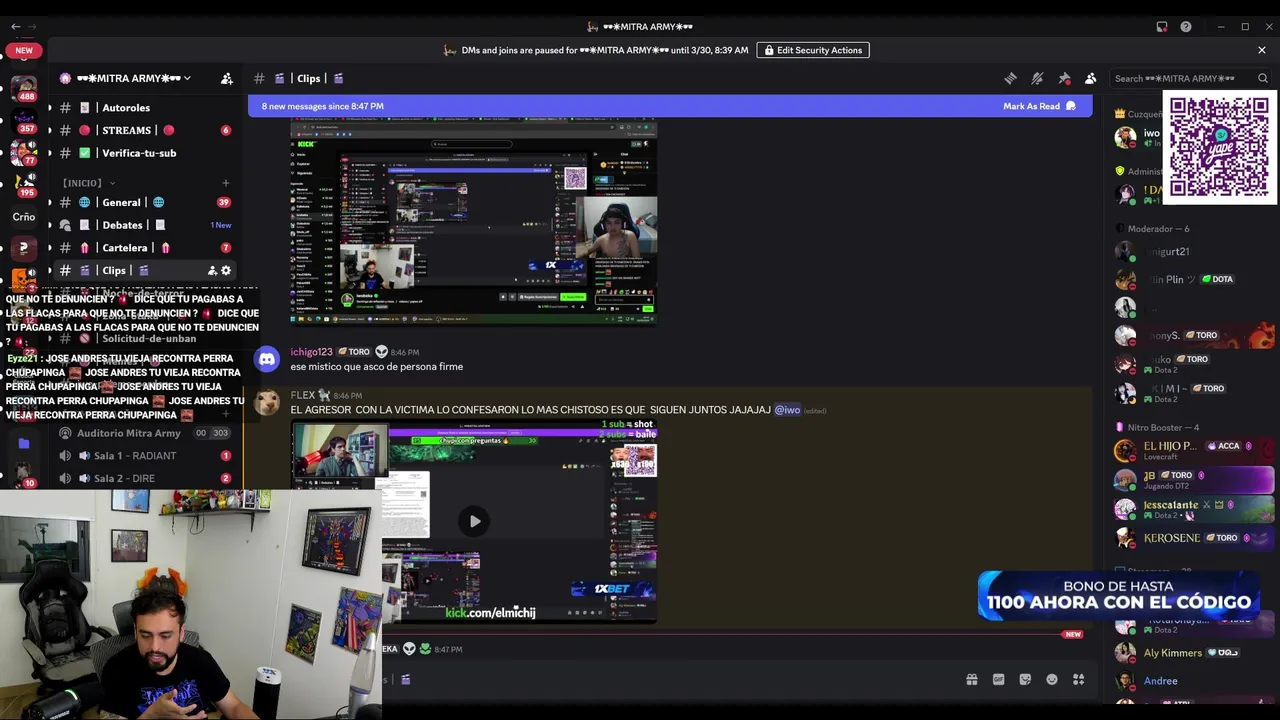Open the sticker picker
1280x720 pixels.
[1025, 680]
